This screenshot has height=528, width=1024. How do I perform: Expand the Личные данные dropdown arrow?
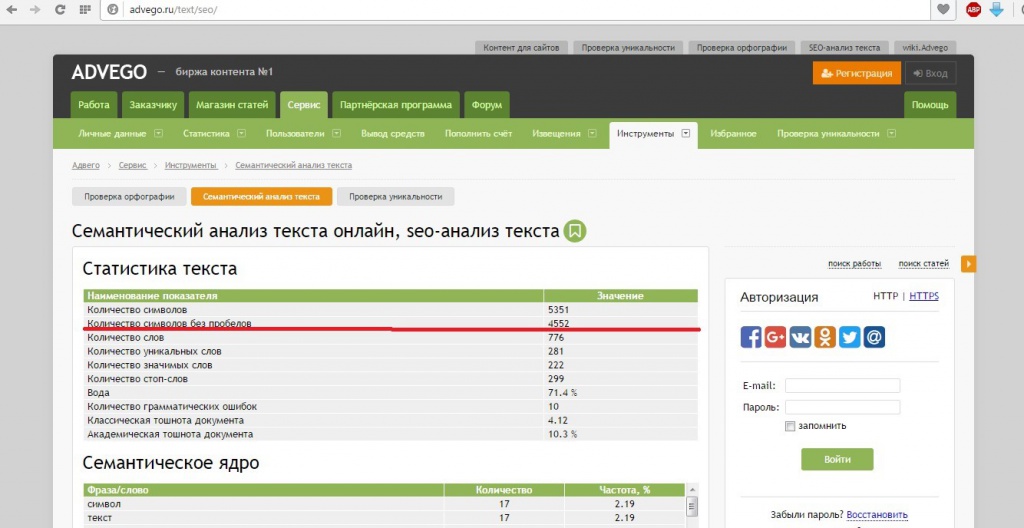(x=158, y=133)
